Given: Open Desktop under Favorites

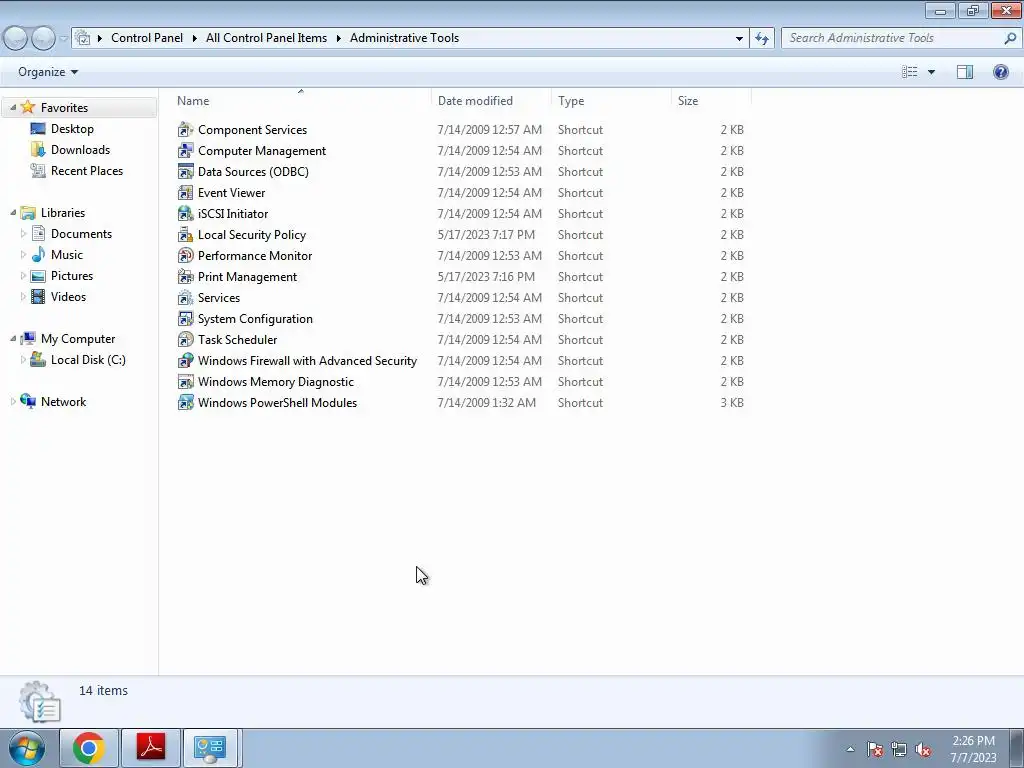Looking at the screenshot, I should pyautogui.click(x=72, y=129).
